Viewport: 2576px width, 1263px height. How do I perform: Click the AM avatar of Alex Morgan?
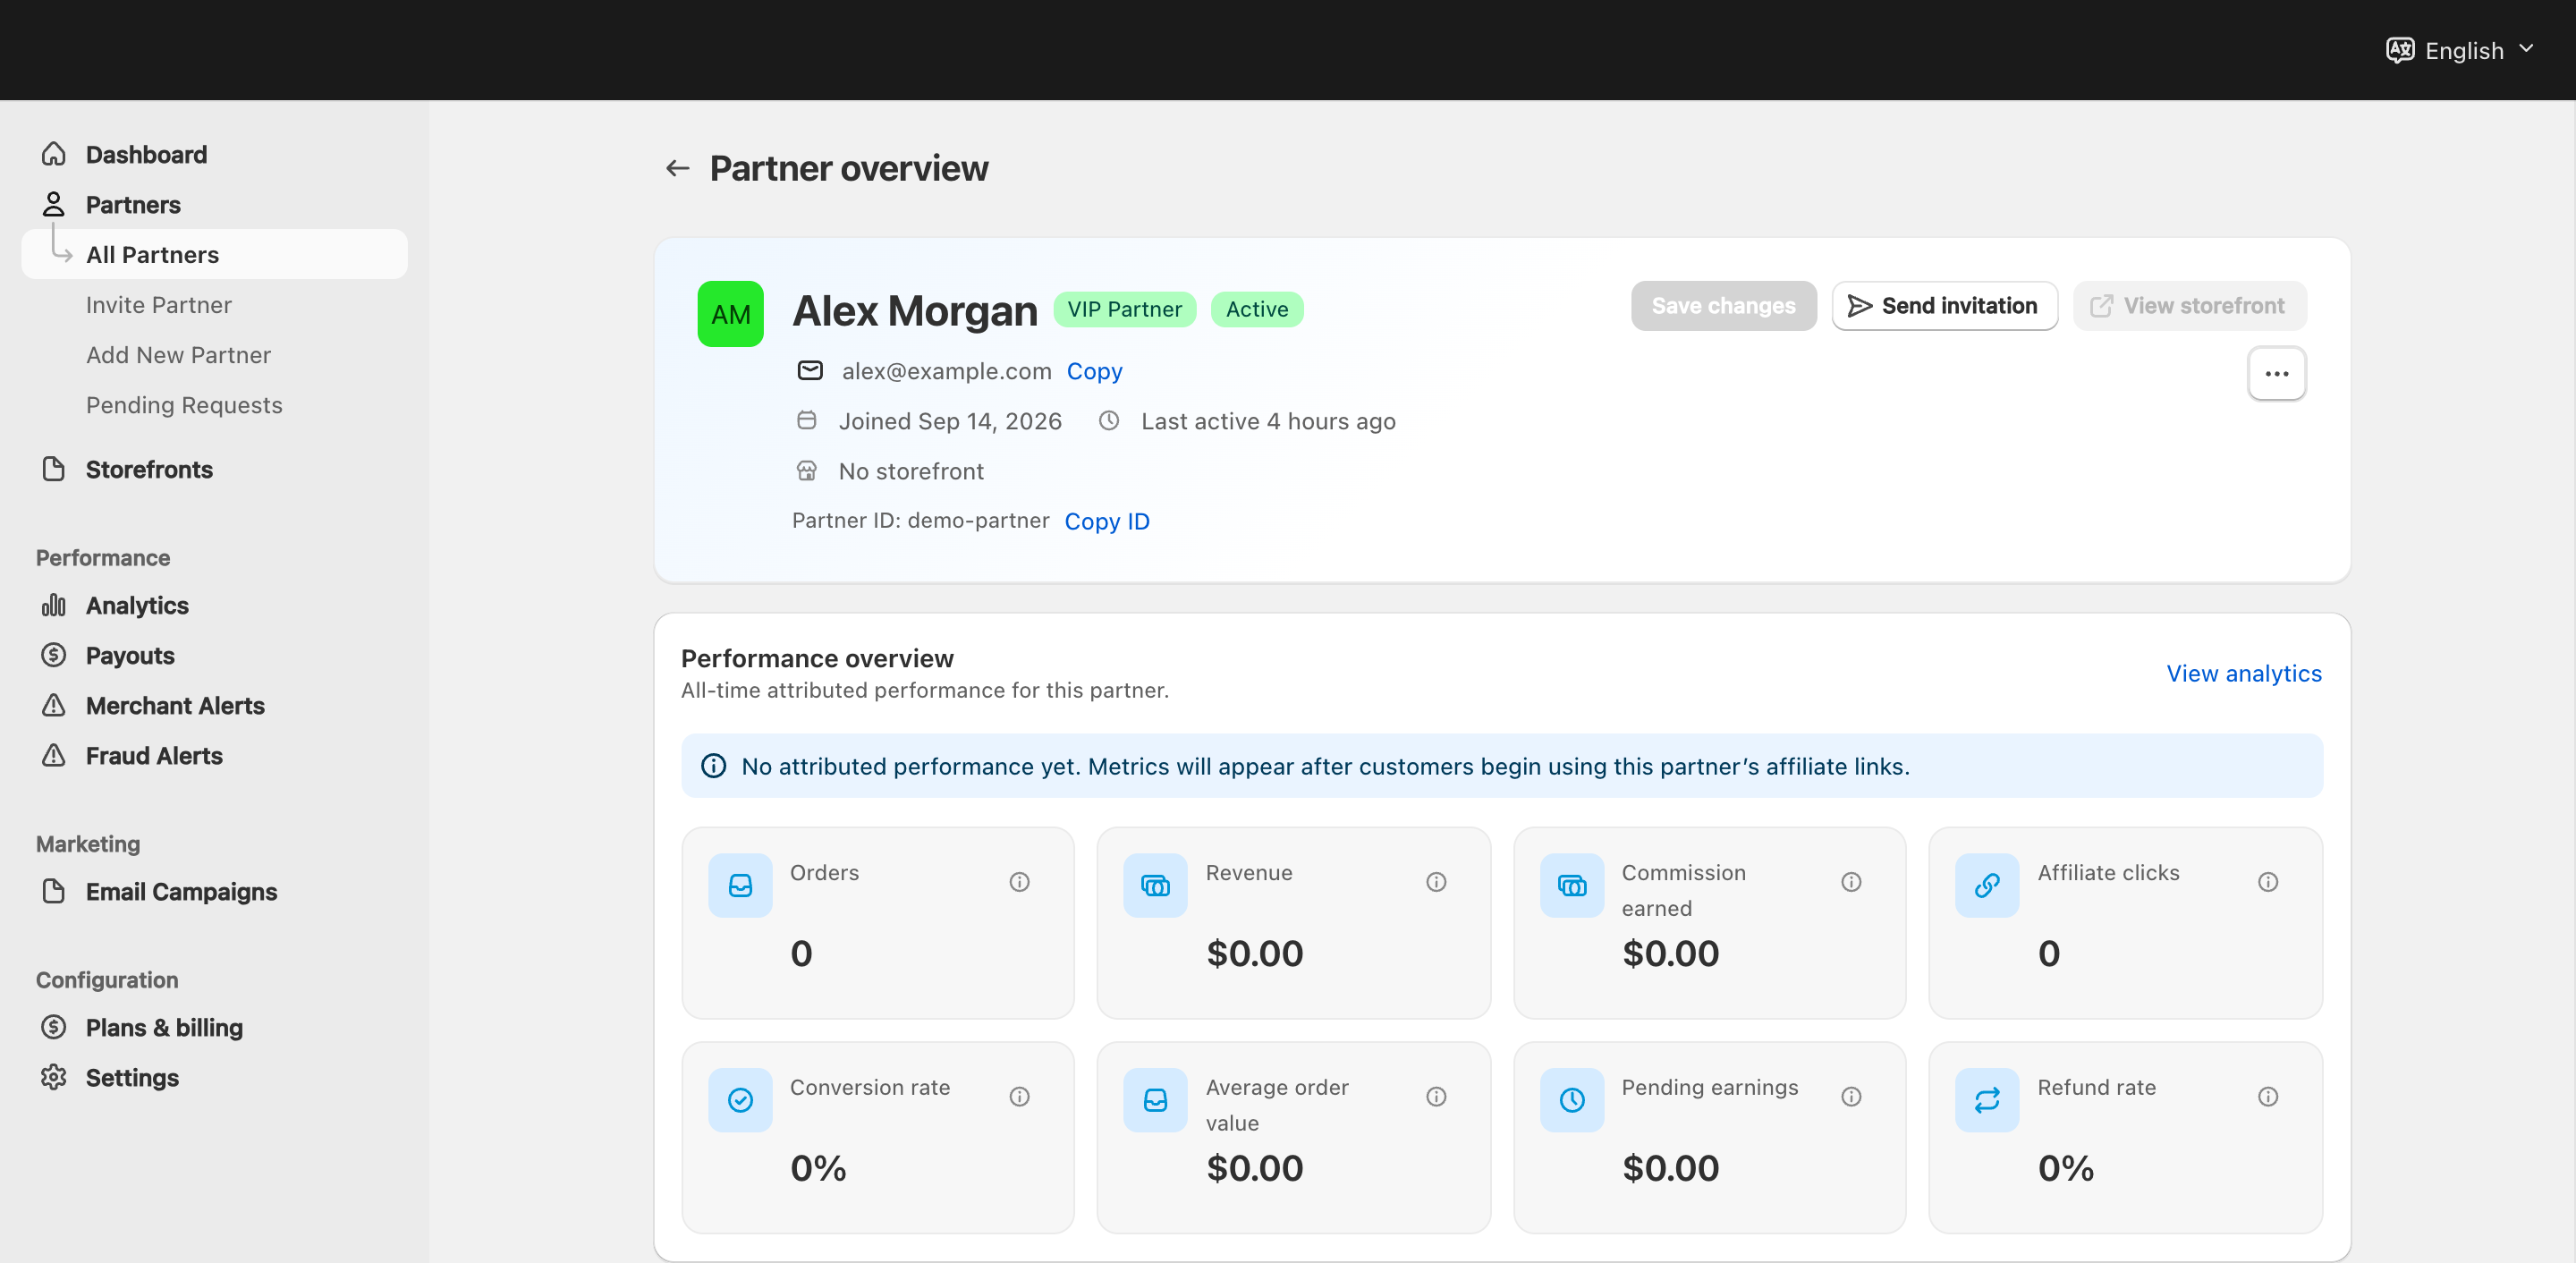click(x=730, y=314)
